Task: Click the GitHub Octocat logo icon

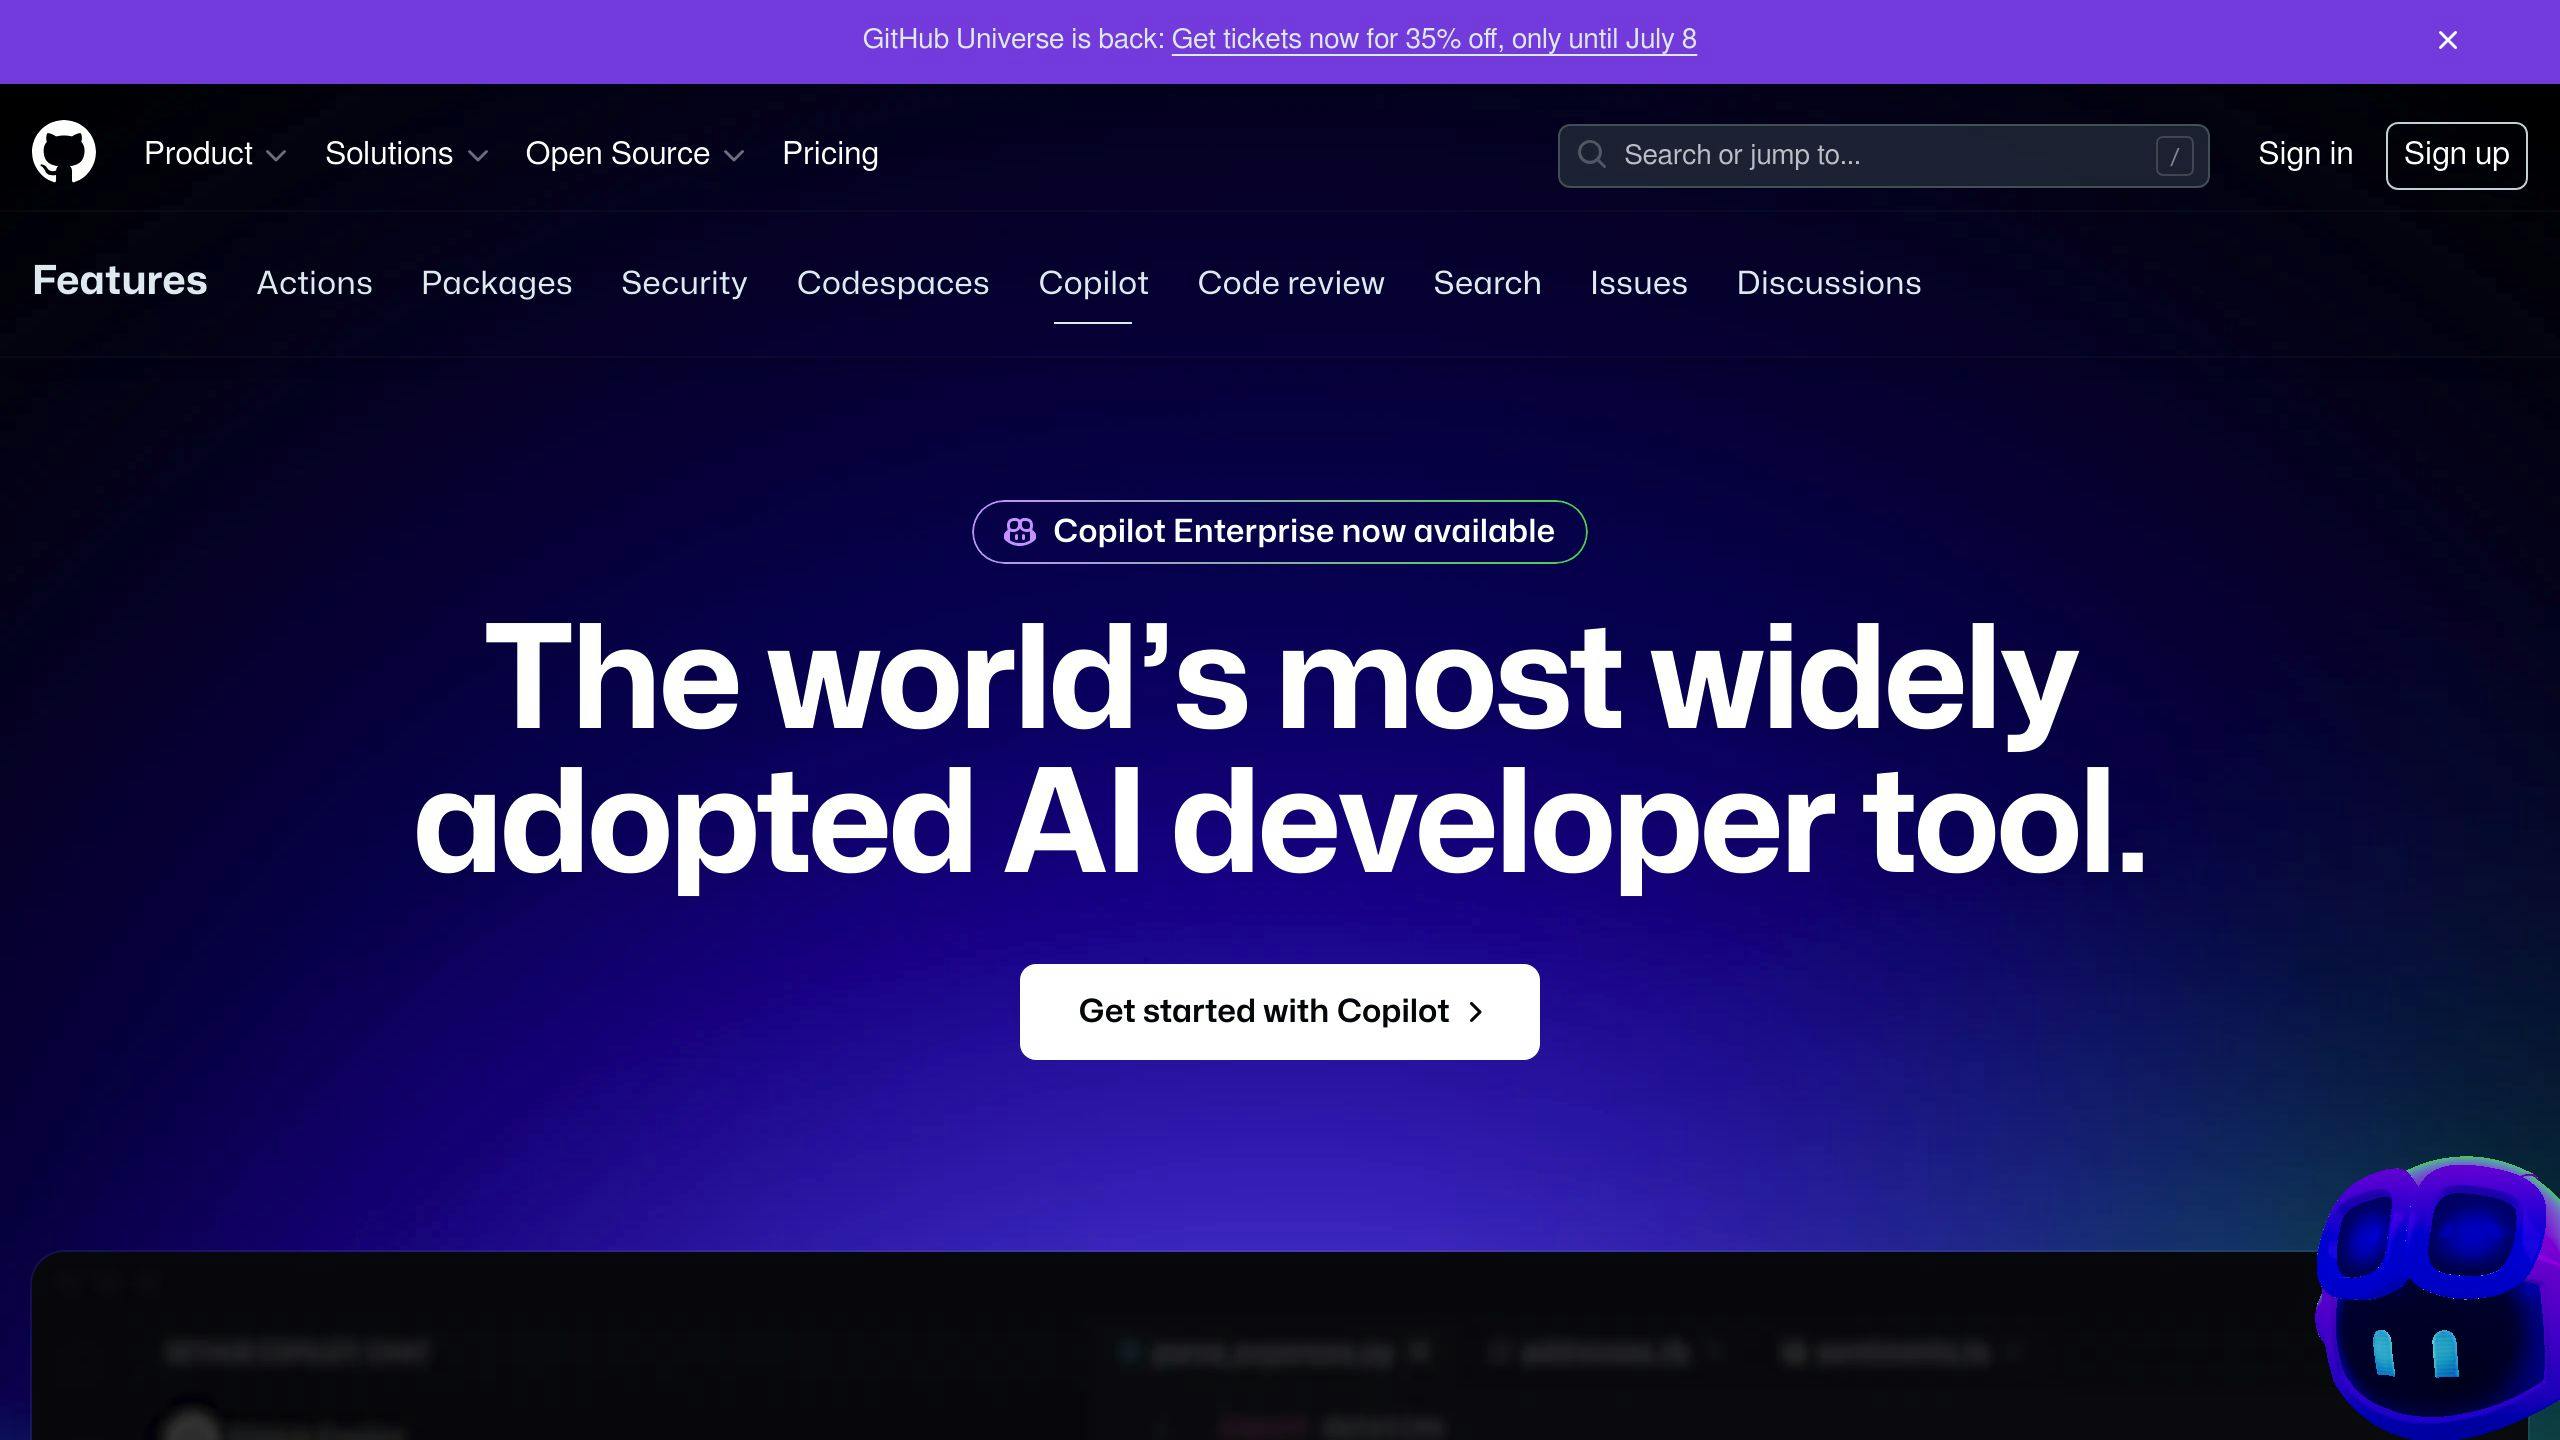Action: pyautogui.click(x=62, y=153)
